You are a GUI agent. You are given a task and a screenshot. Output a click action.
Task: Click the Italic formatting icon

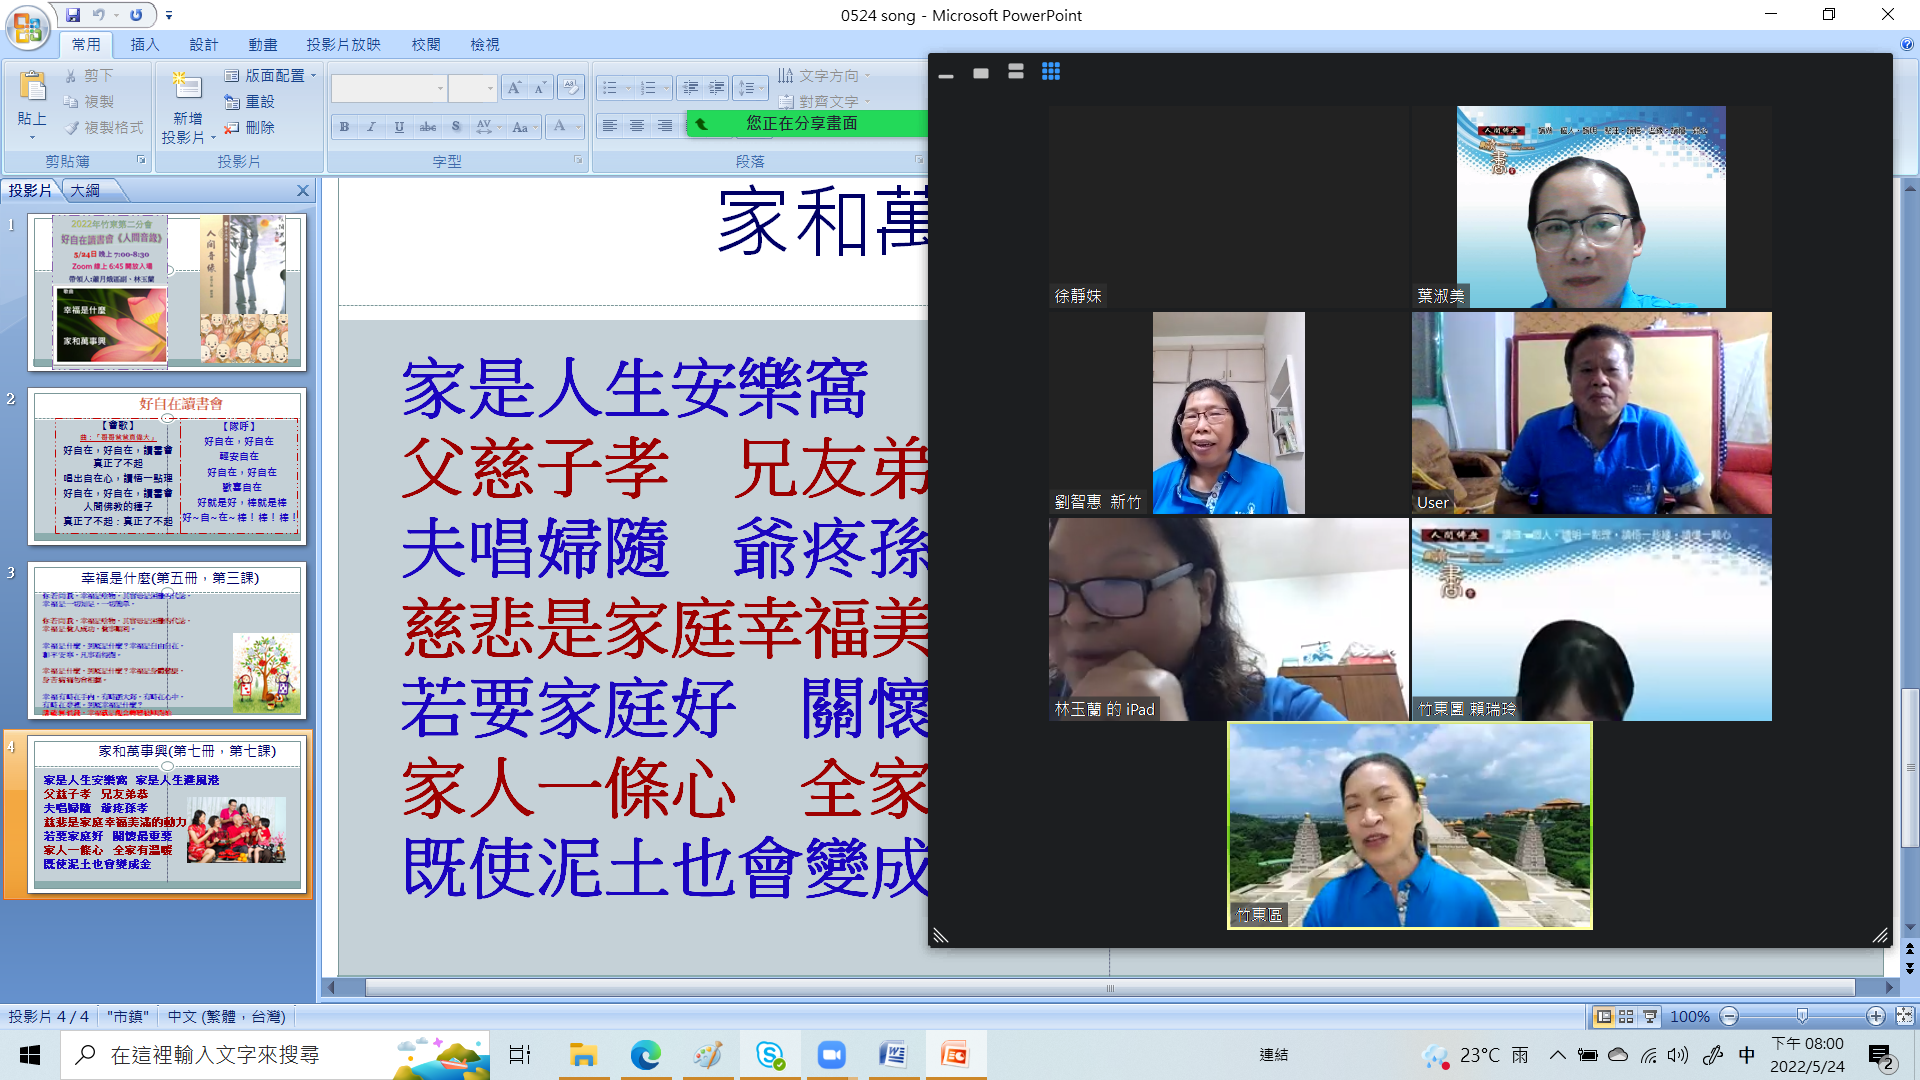[371, 127]
